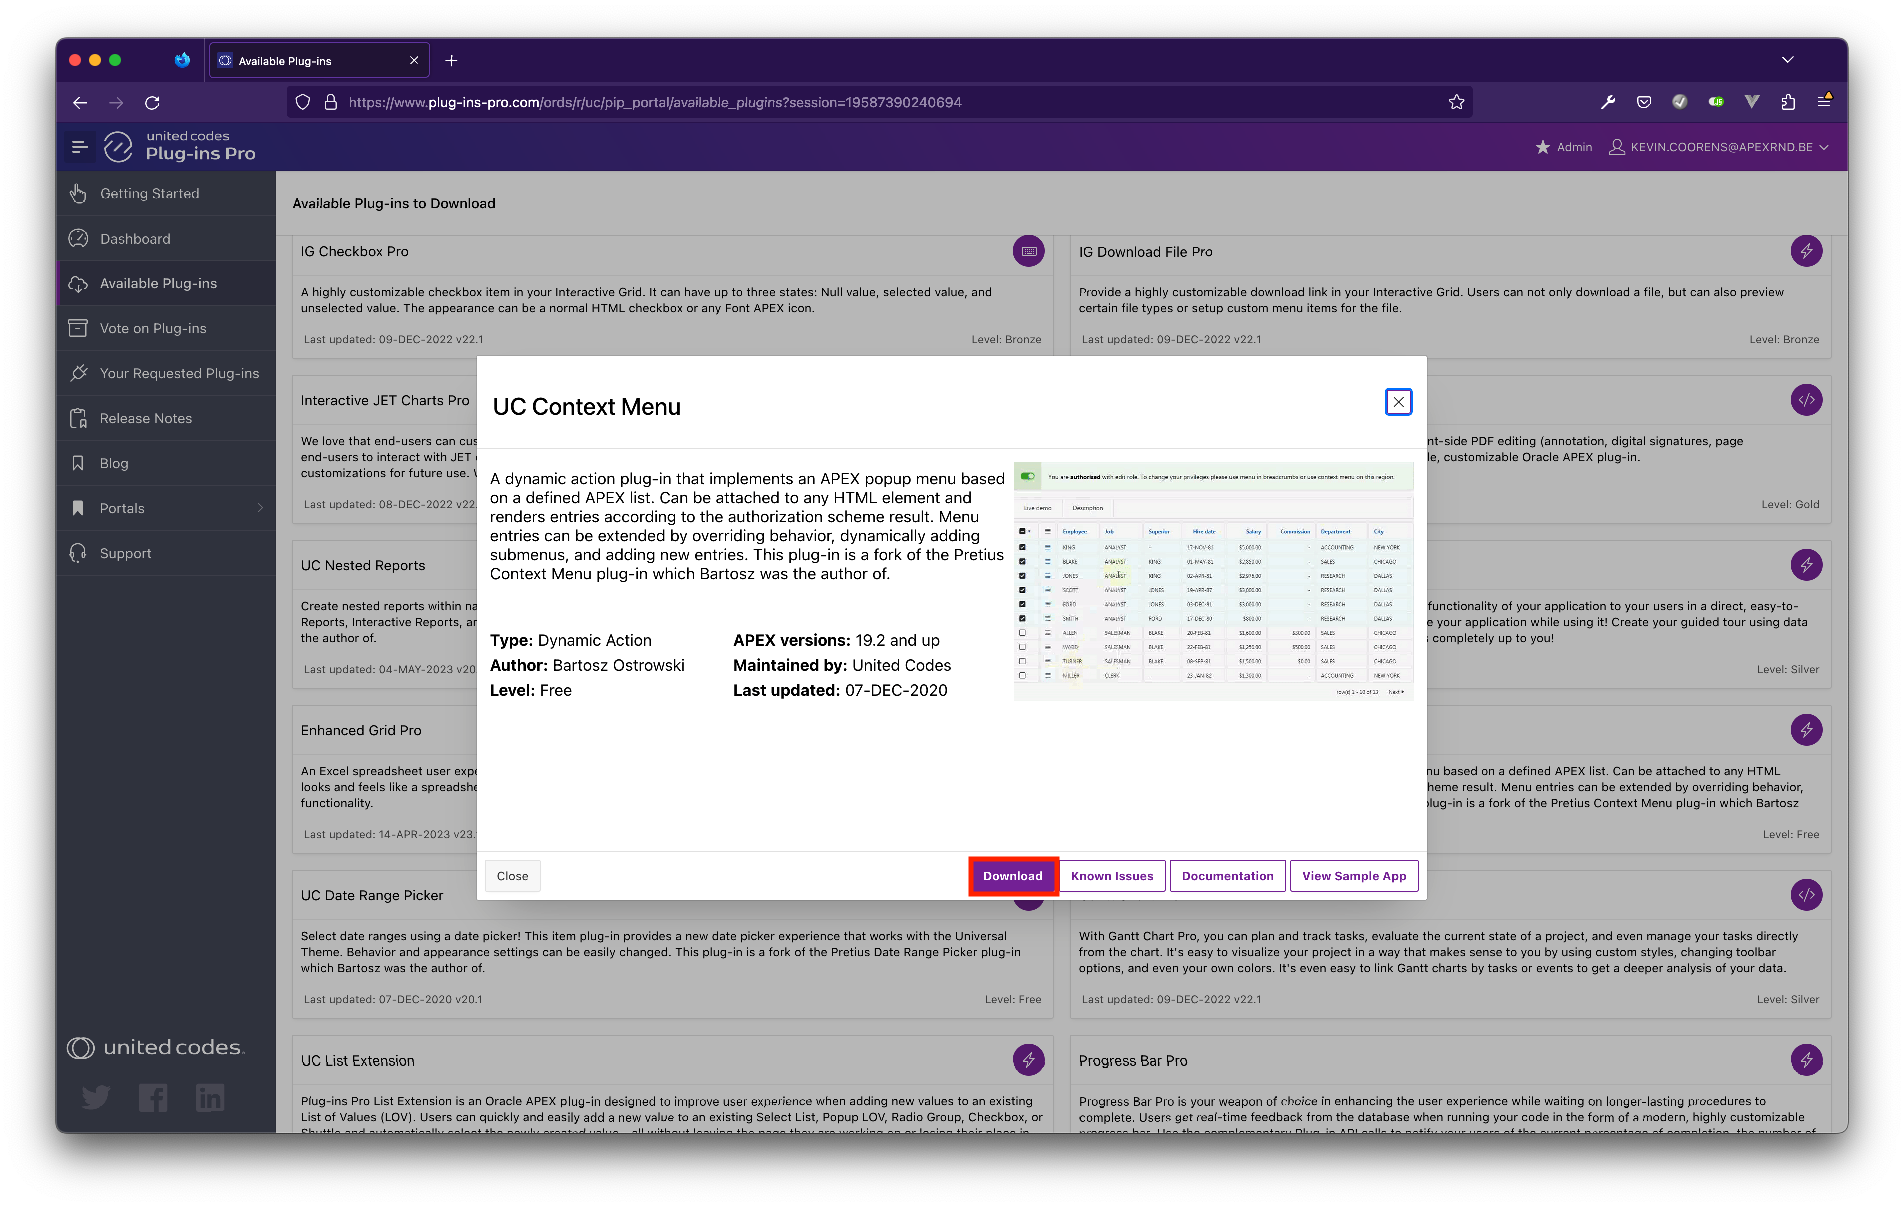Open the United Codes Twitter icon

pos(96,1098)
